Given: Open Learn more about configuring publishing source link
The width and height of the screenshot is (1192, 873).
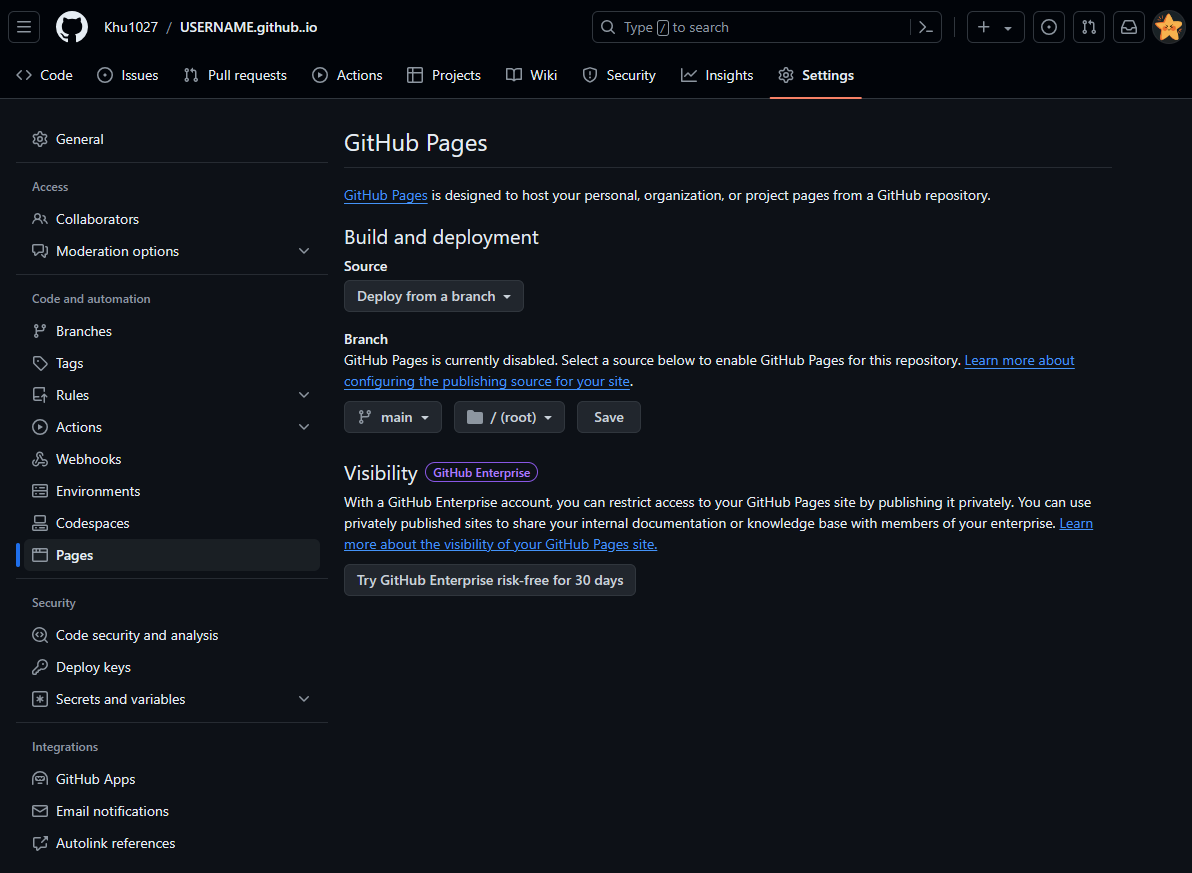Looking at the screenshot, I should 709,370.
